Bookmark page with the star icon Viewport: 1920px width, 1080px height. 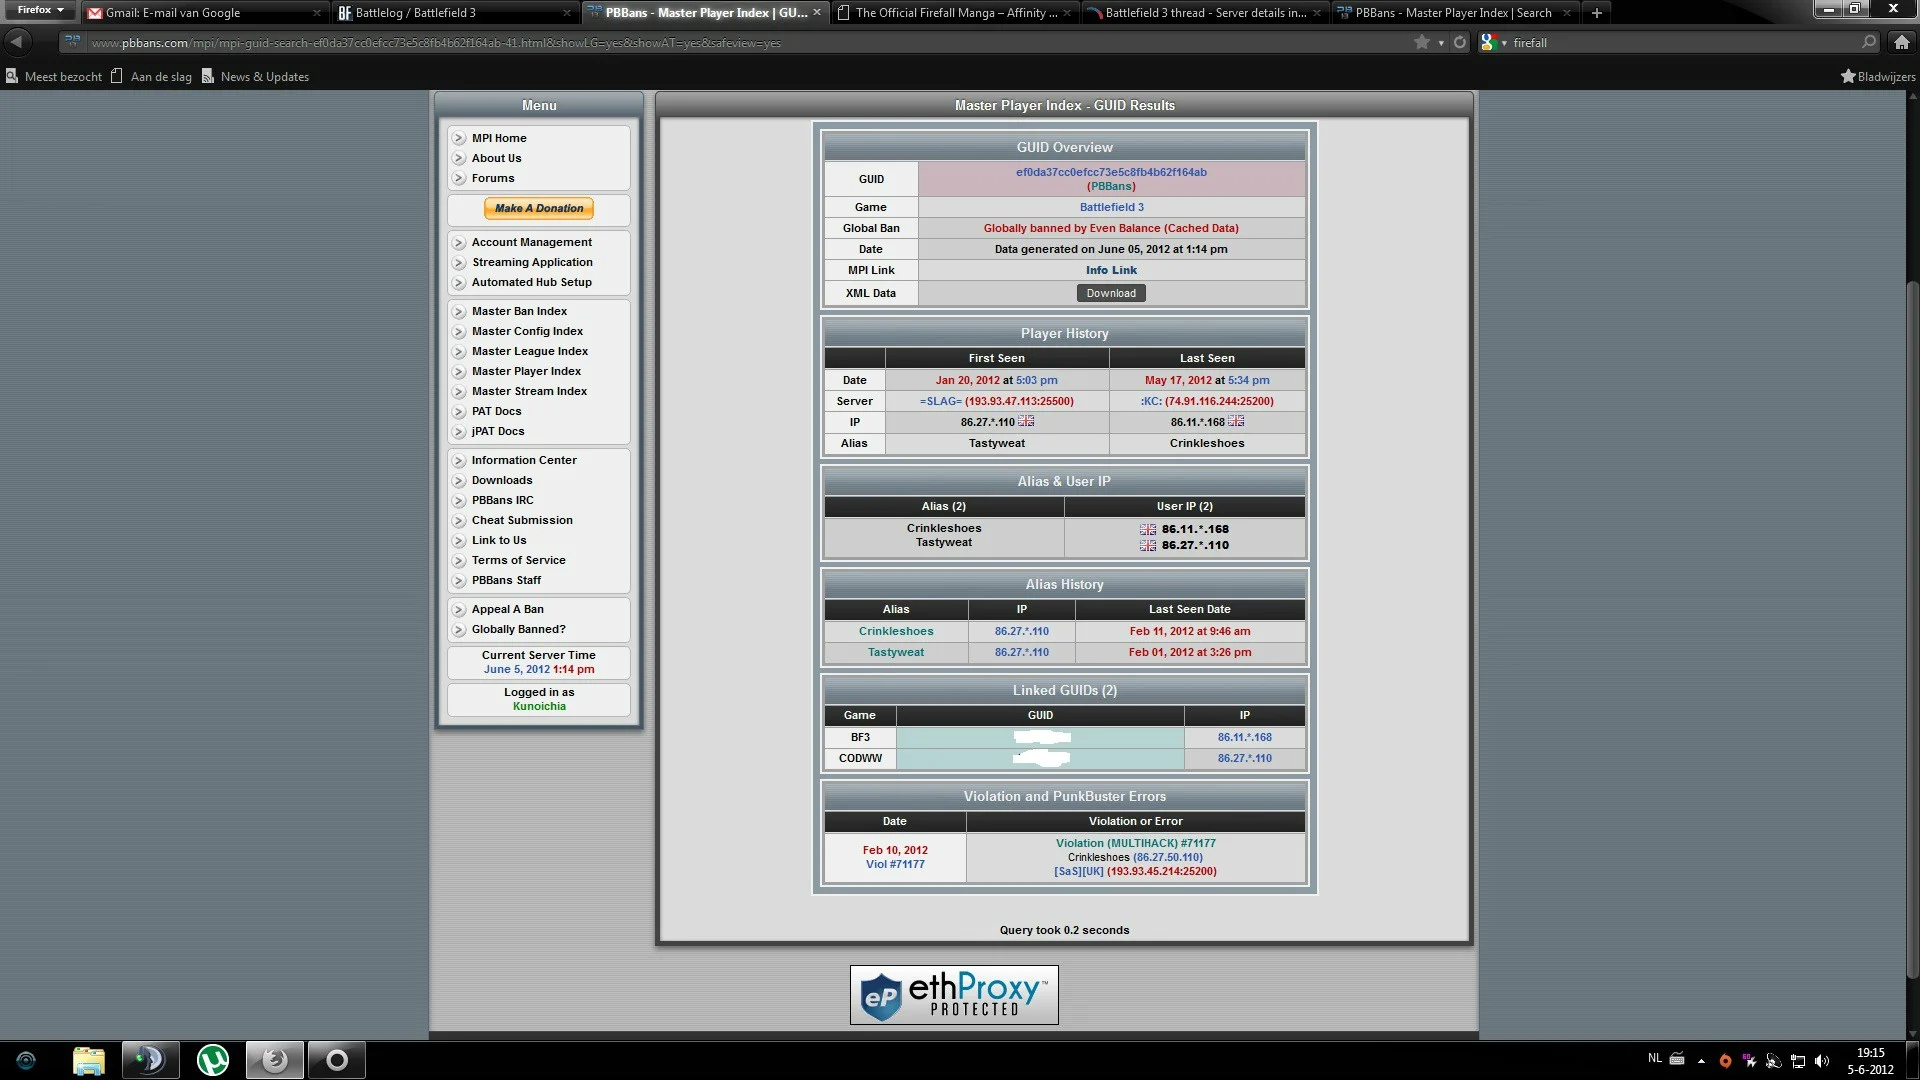1421,42
